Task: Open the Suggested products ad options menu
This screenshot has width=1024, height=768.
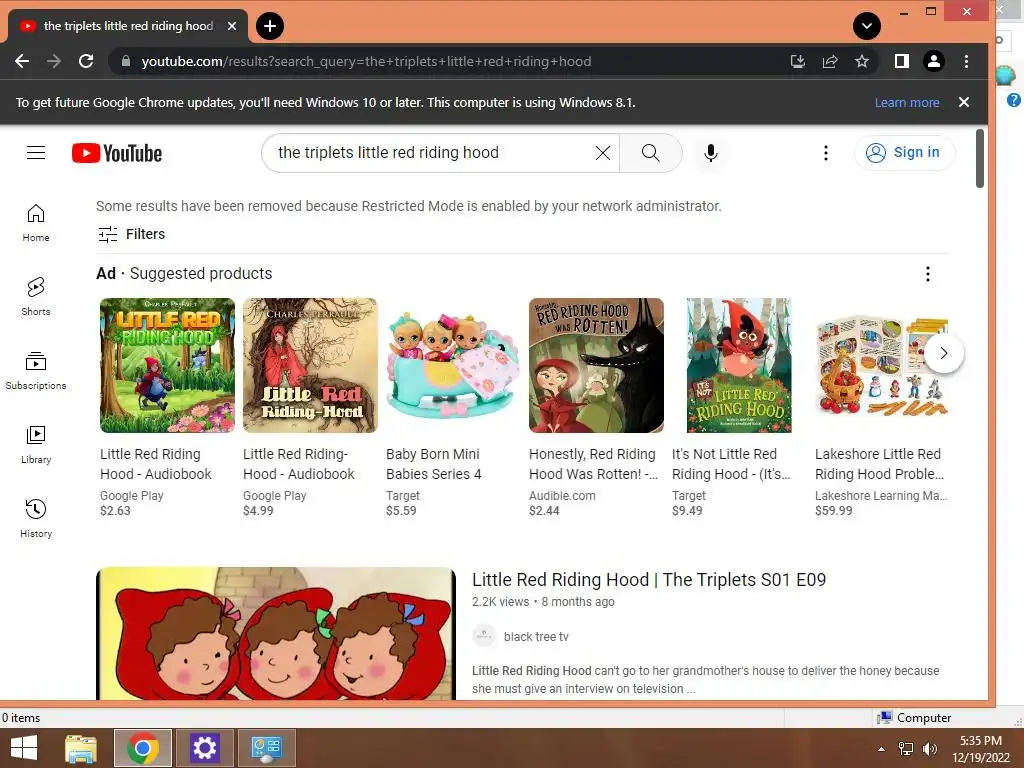Action: pyautogui.click(x=927, y=274)
